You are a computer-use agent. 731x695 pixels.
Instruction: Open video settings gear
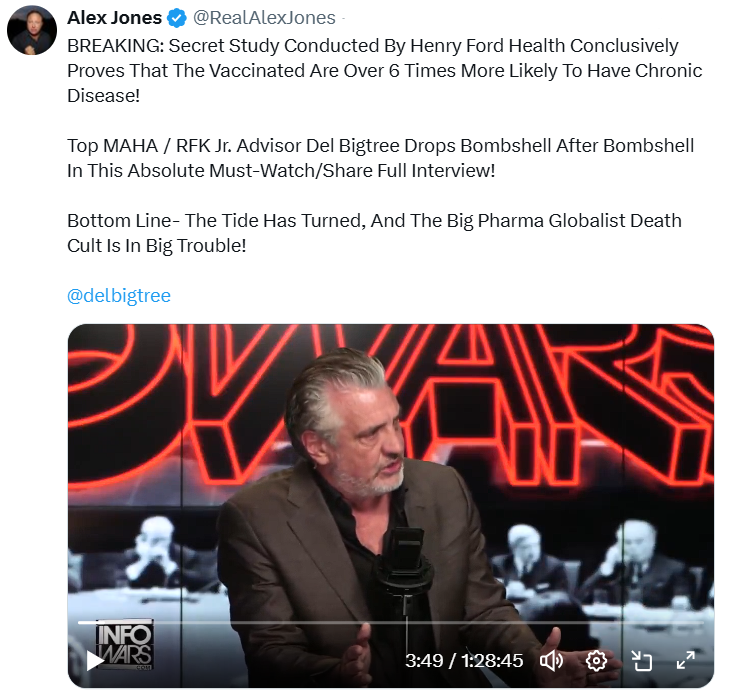click(x=596, y=661)
